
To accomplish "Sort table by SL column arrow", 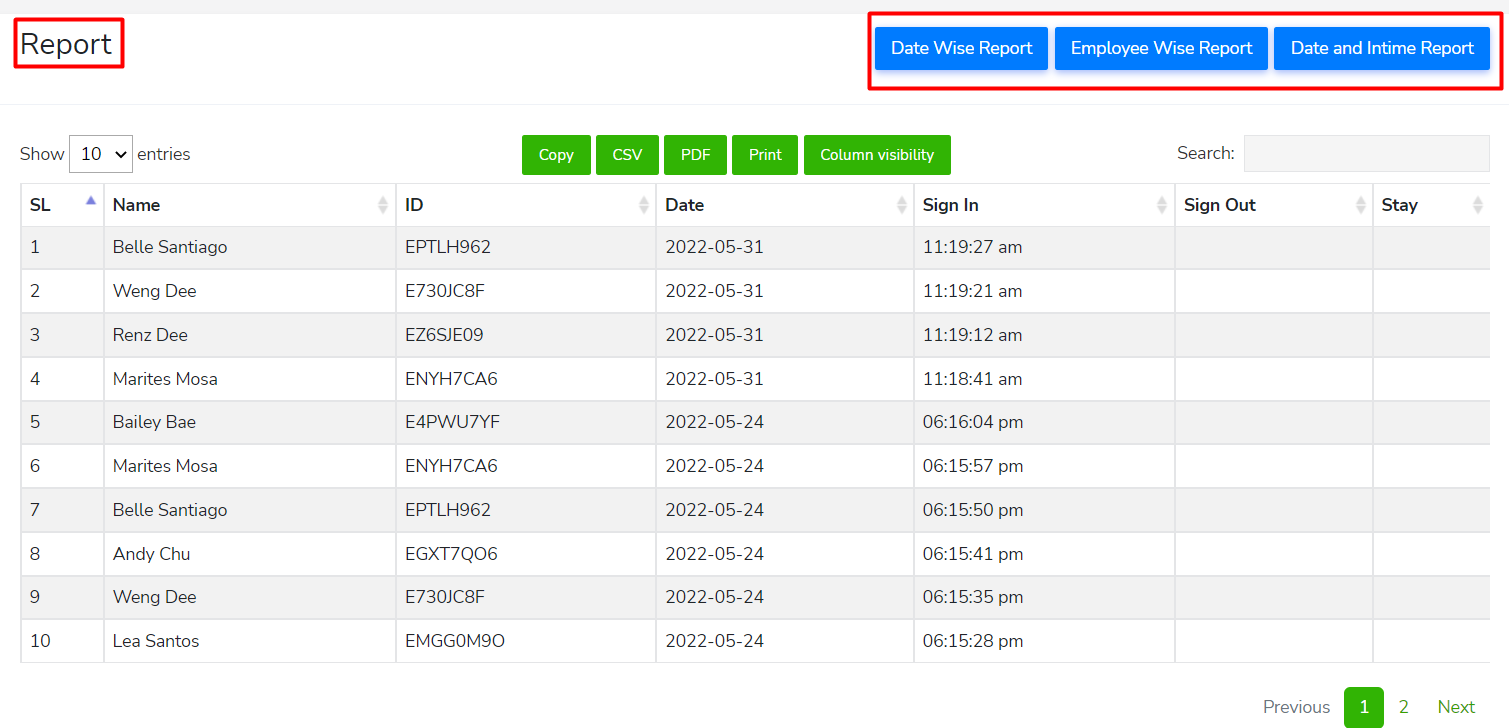I will click(x=91, y=202).
